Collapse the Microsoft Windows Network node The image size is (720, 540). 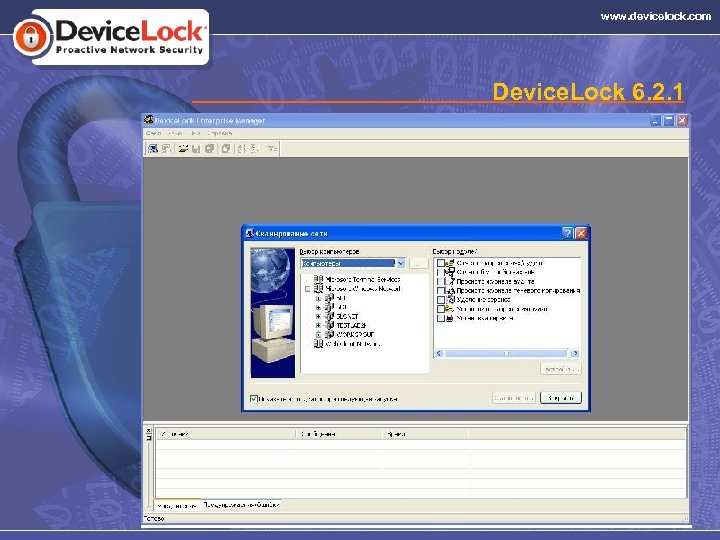tap(307, 289)
